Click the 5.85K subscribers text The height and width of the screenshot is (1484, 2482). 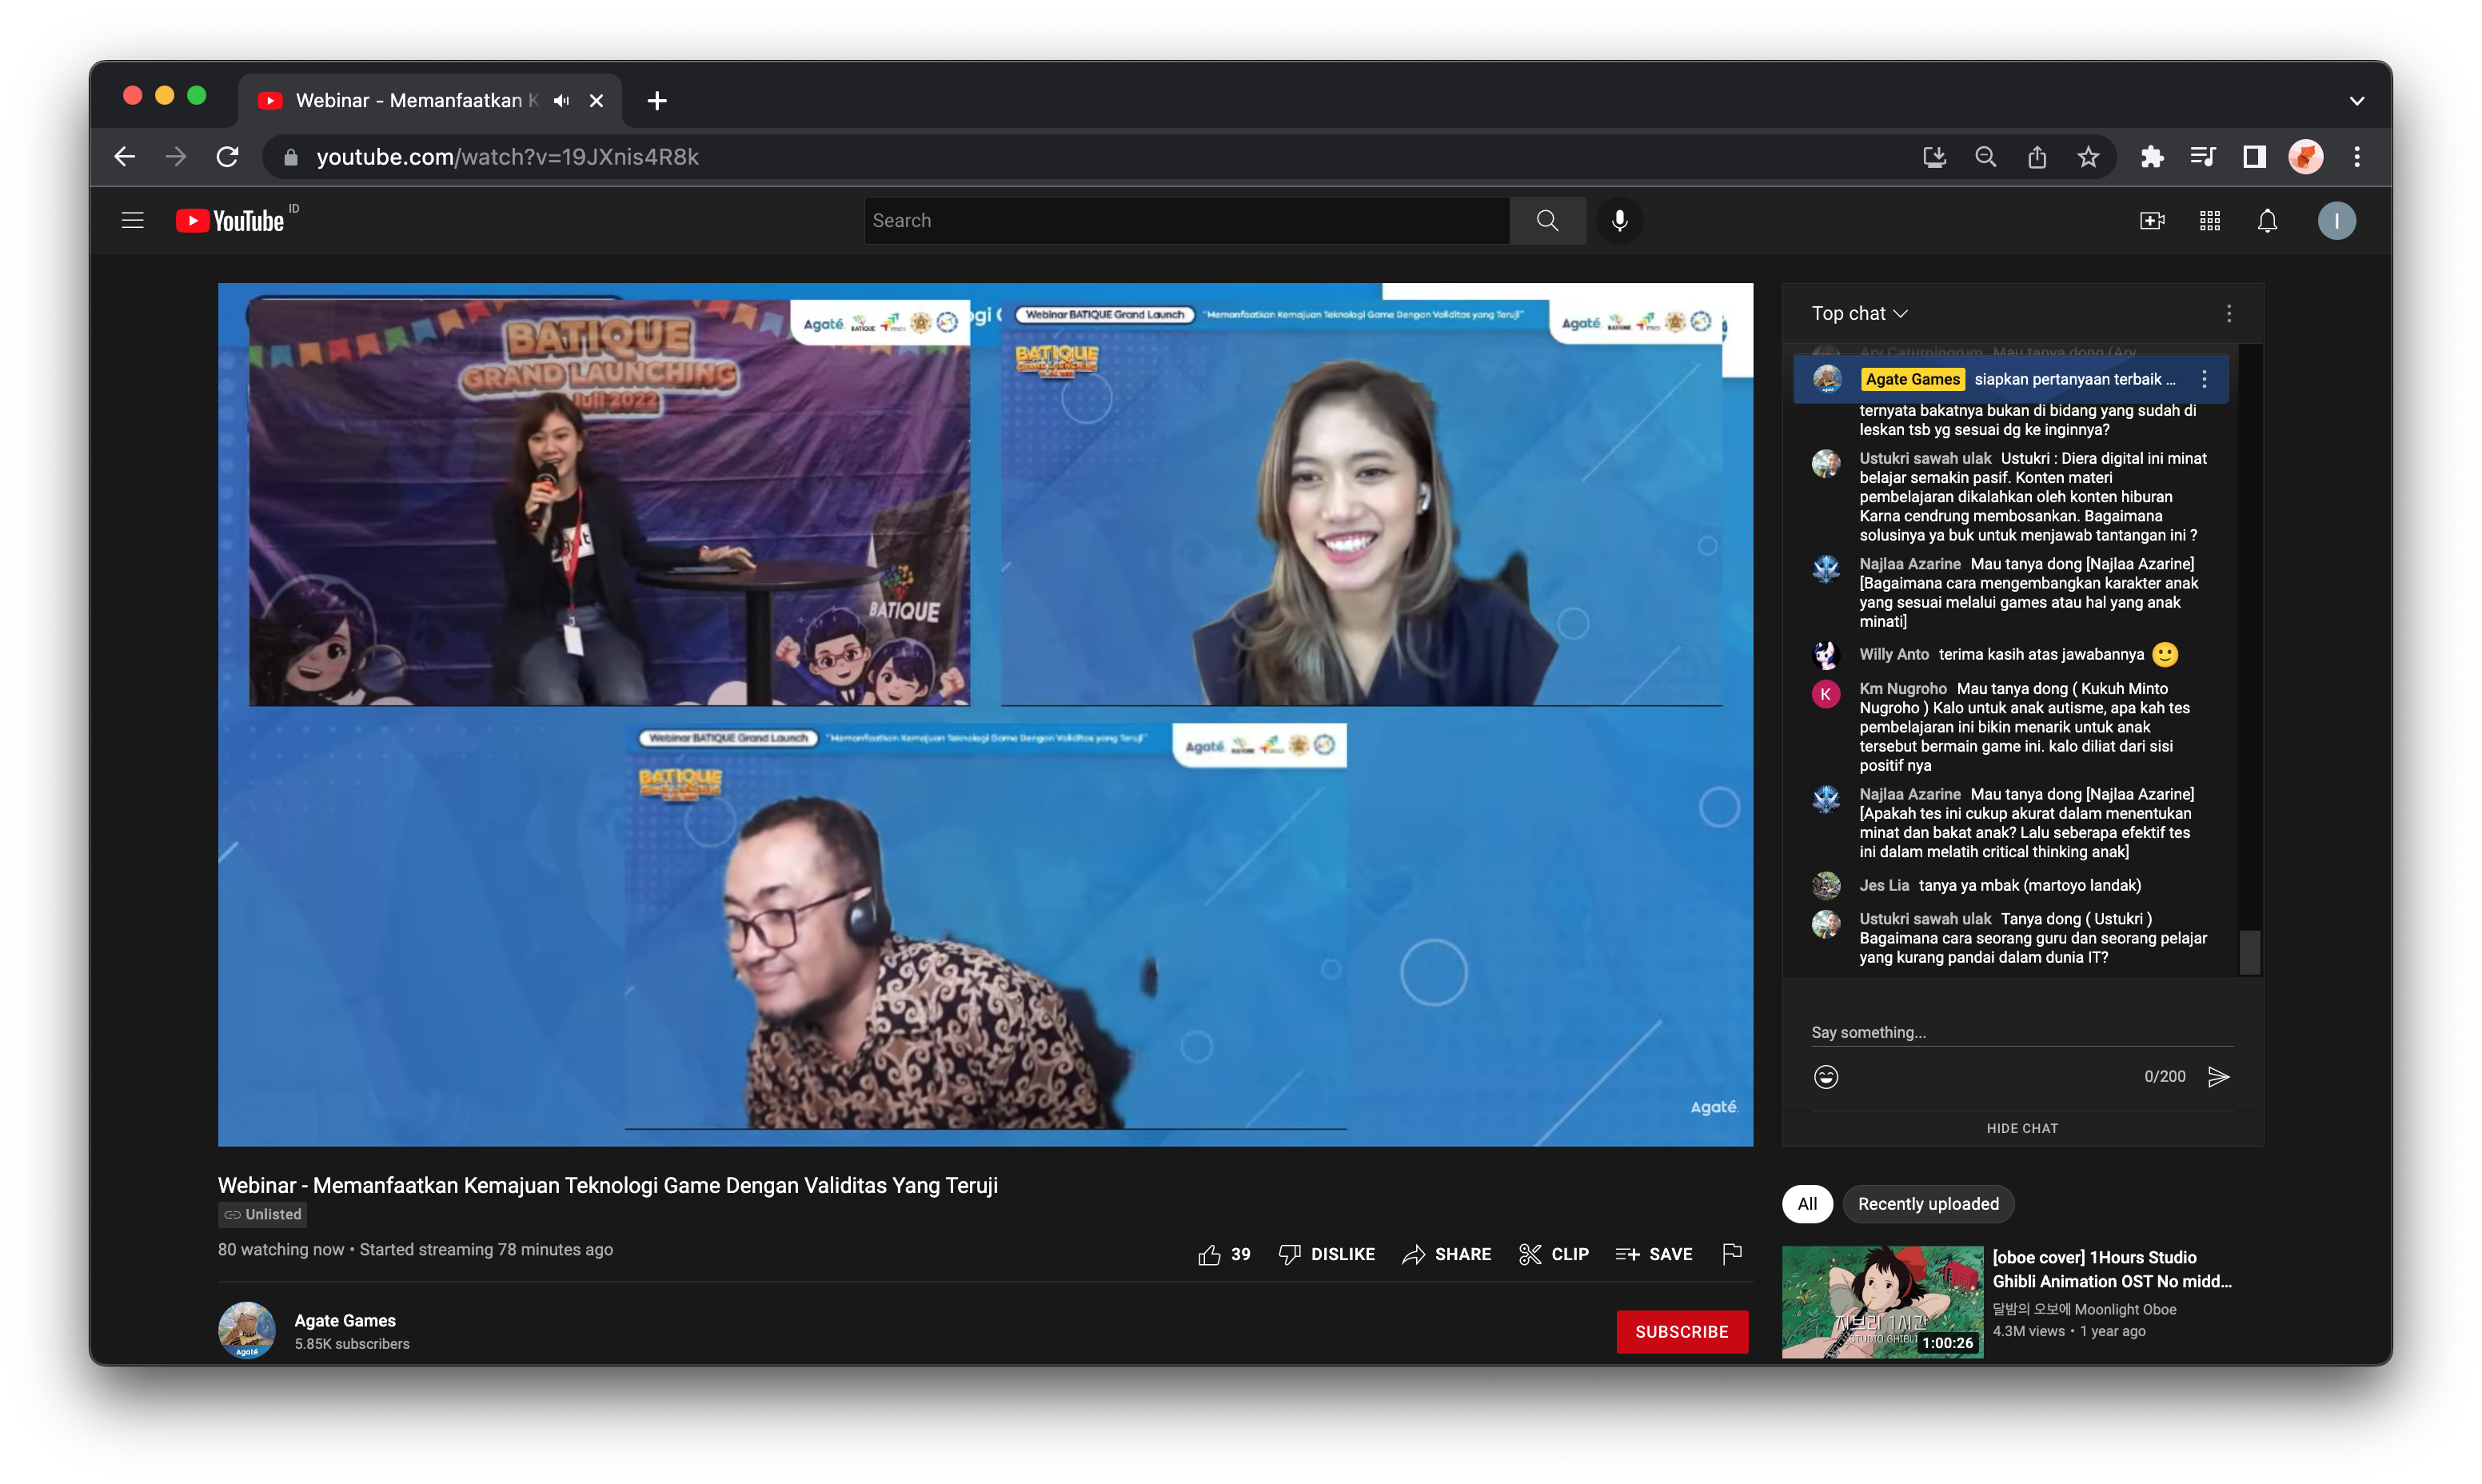[x=351, y=1343]
